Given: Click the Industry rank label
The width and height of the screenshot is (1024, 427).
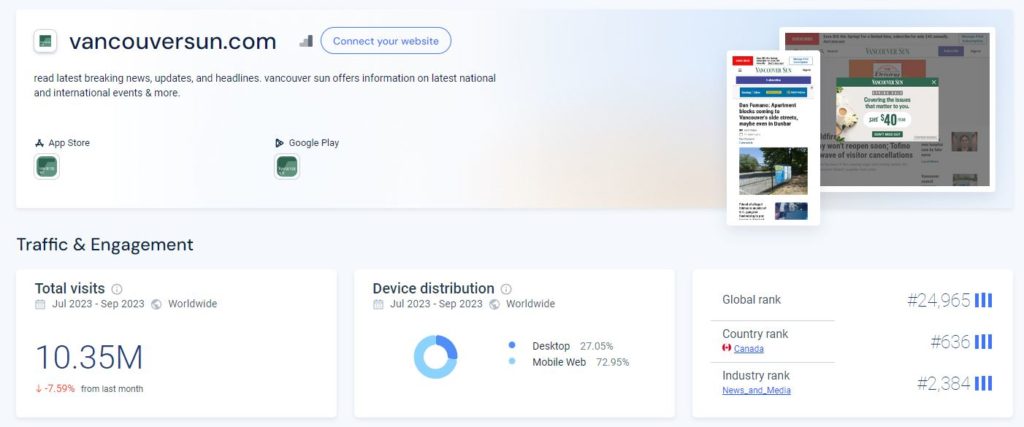Looking at the screenshot, I should [x=756, y=375].
